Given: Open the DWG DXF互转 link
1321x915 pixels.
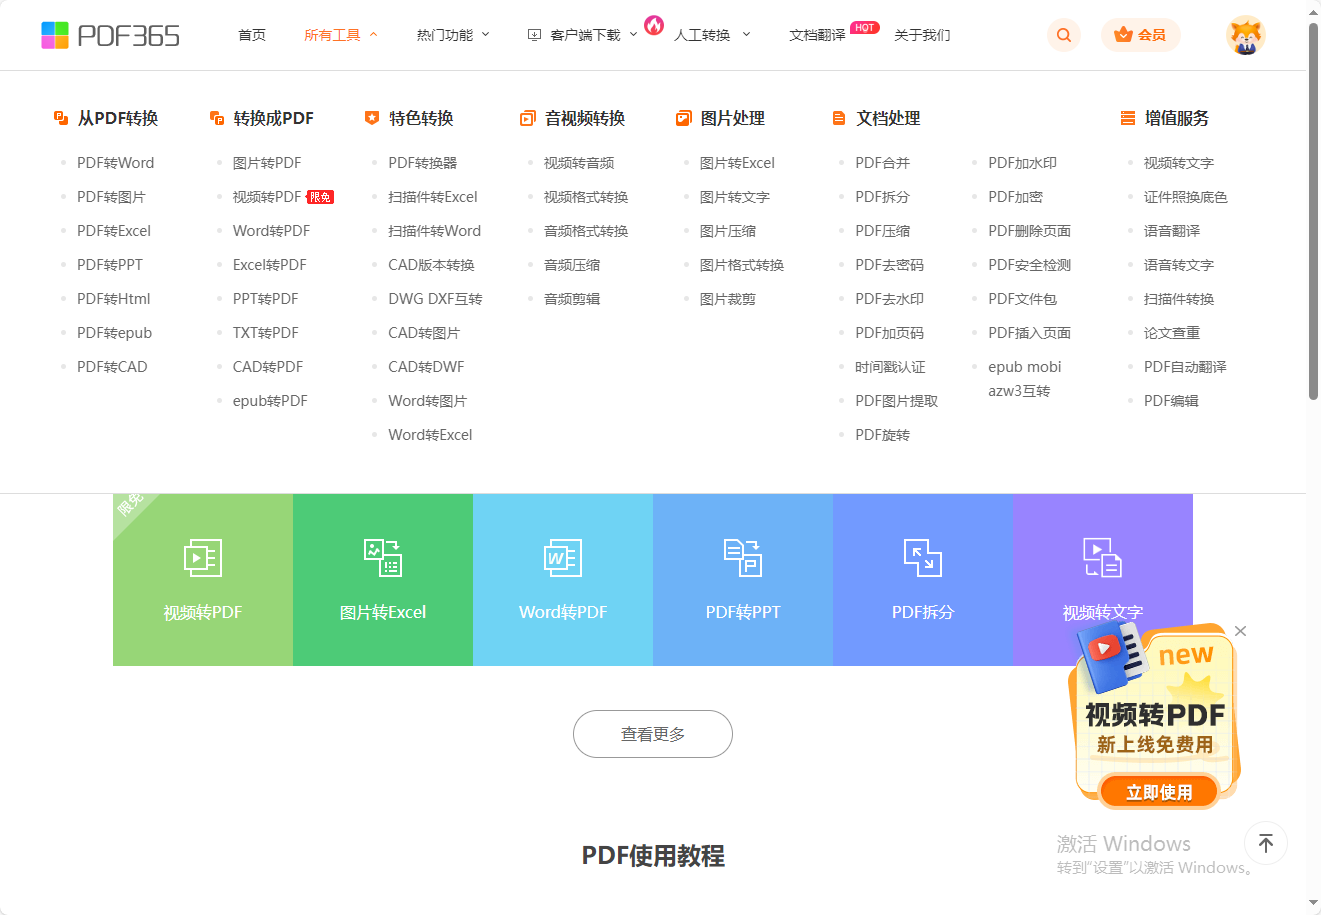Looking at the screenshot, I should point(436,299).
